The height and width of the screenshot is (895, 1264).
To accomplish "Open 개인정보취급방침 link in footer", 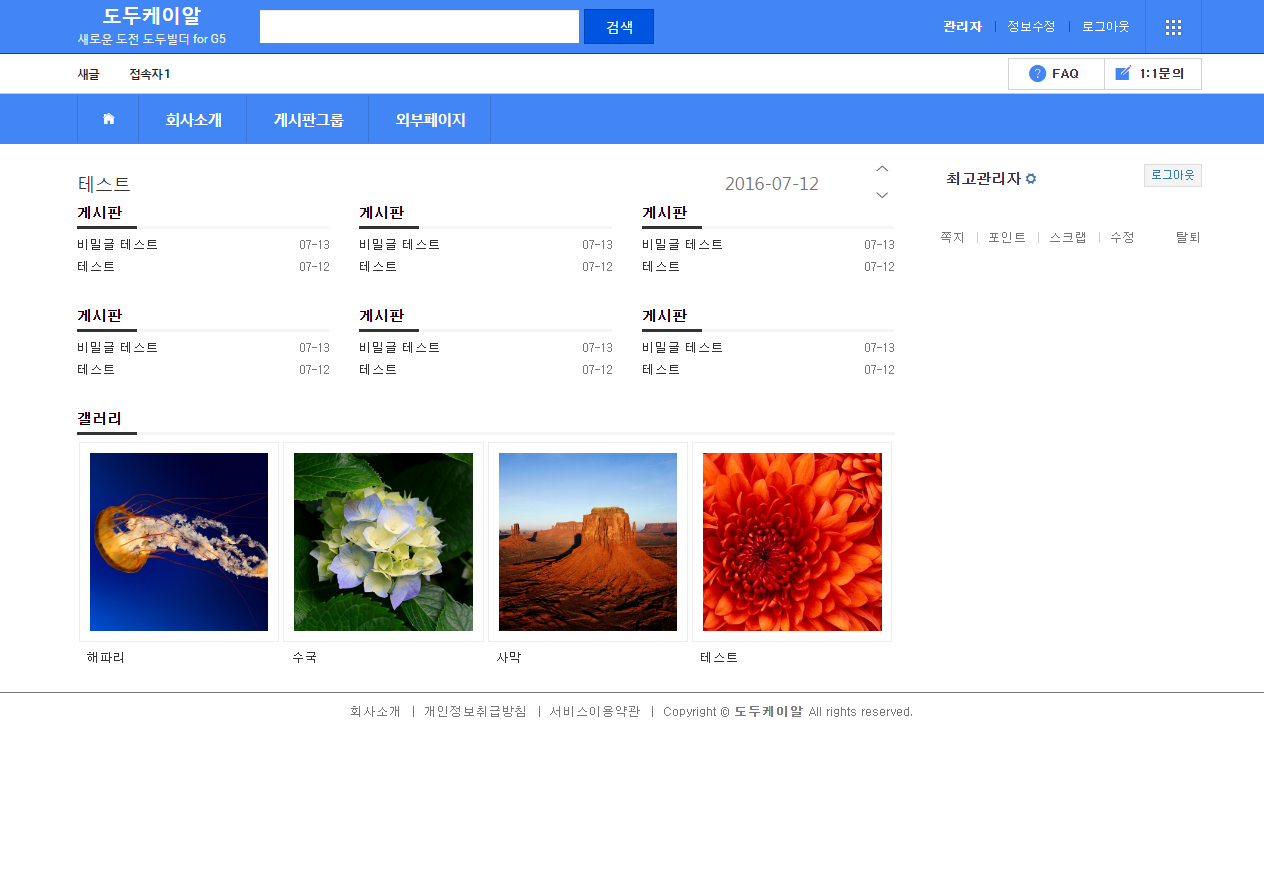I will pyautogui.click(x=475, y=712).
